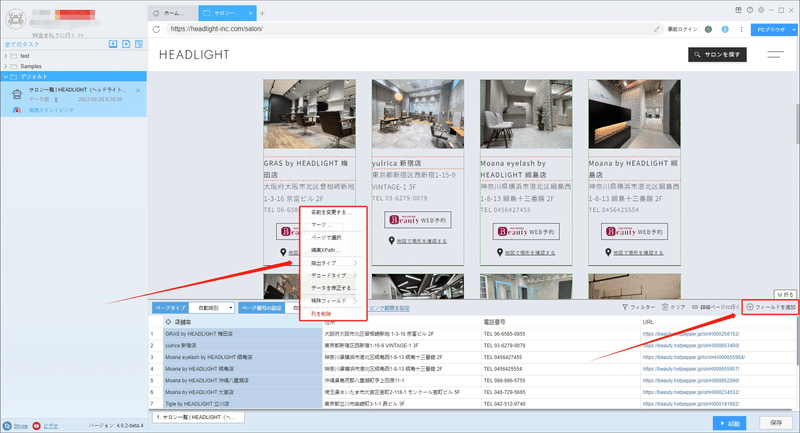Open 抽出タイプ submenu

pos(333,263)
